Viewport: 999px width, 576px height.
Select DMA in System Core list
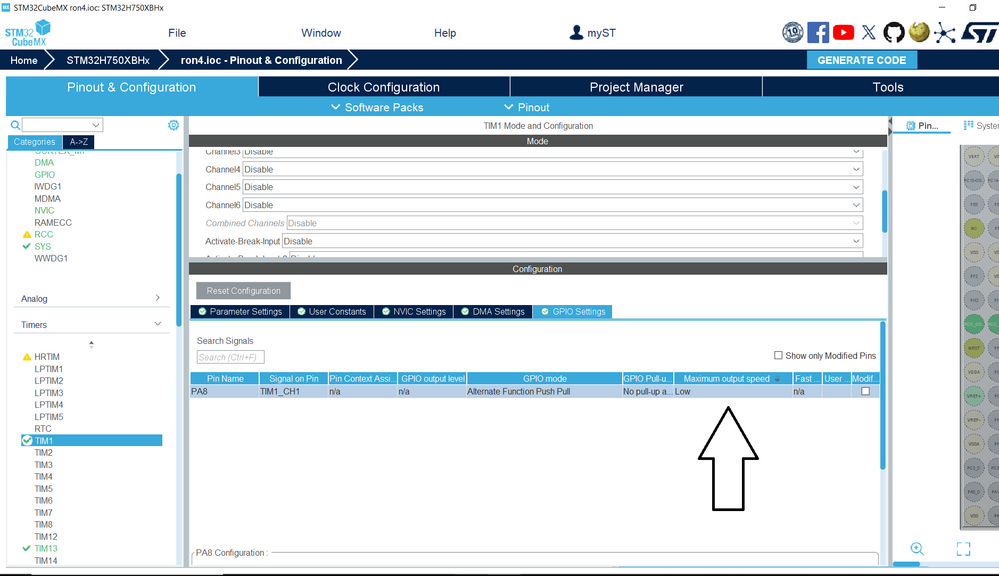click(x=44, y=162)
